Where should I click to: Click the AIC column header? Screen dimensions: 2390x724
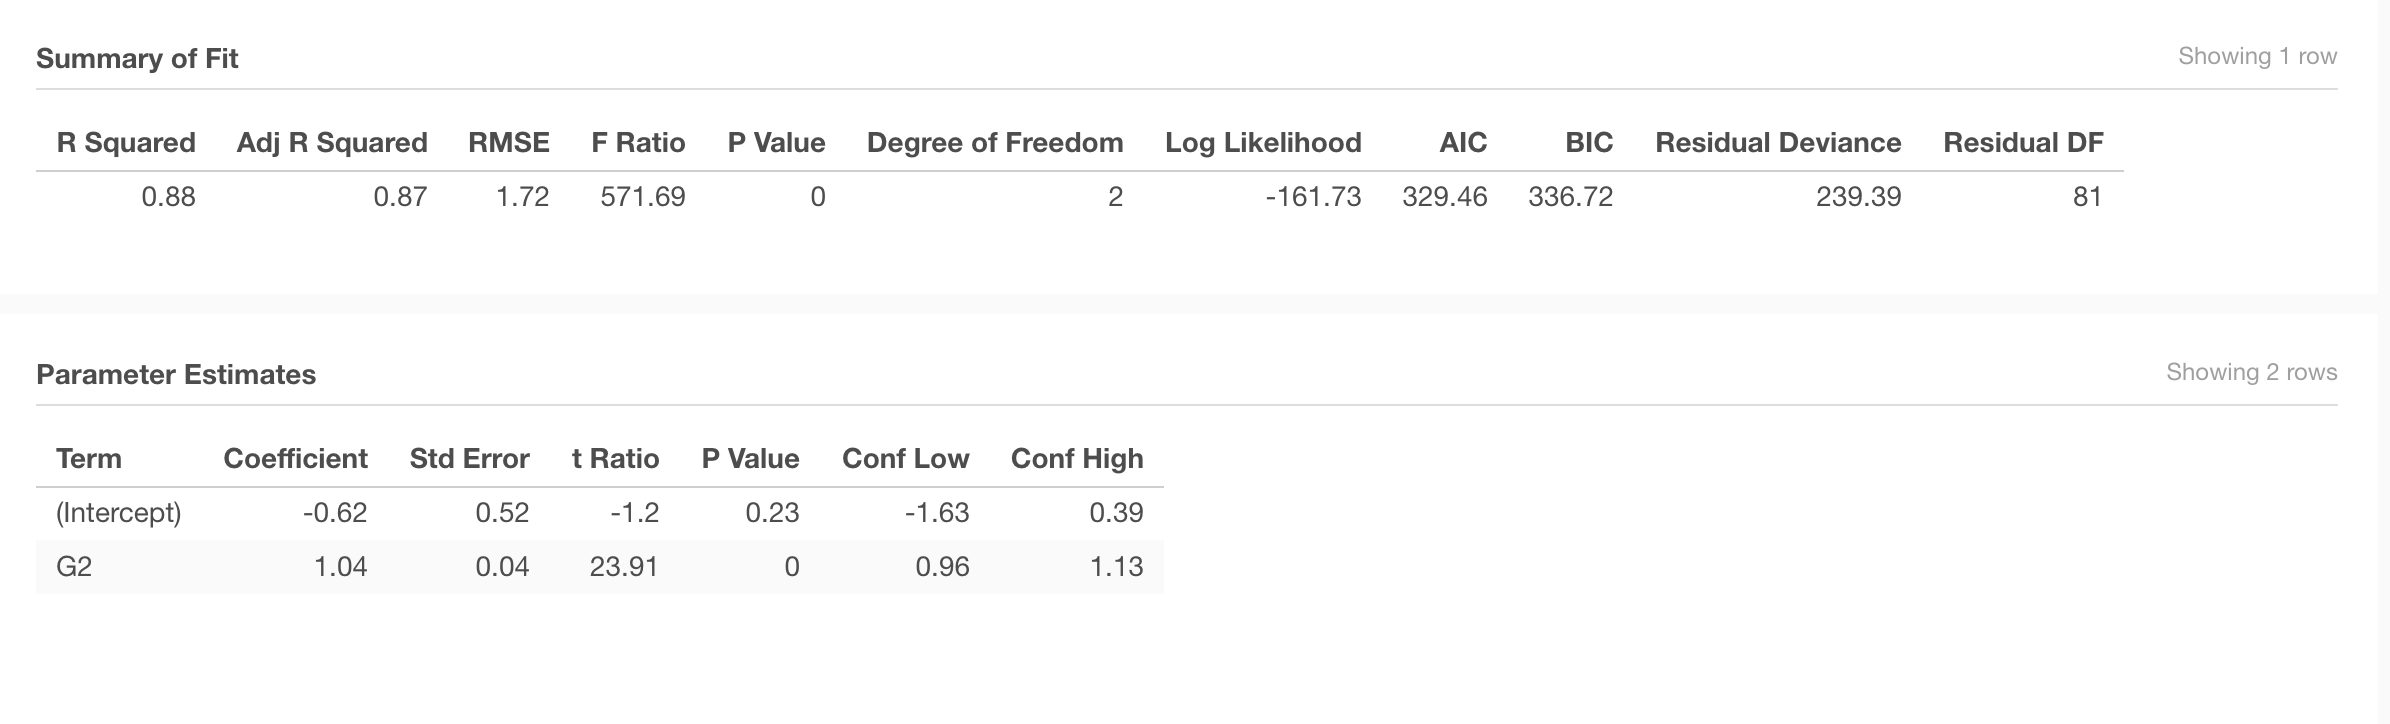[1463, 143]
